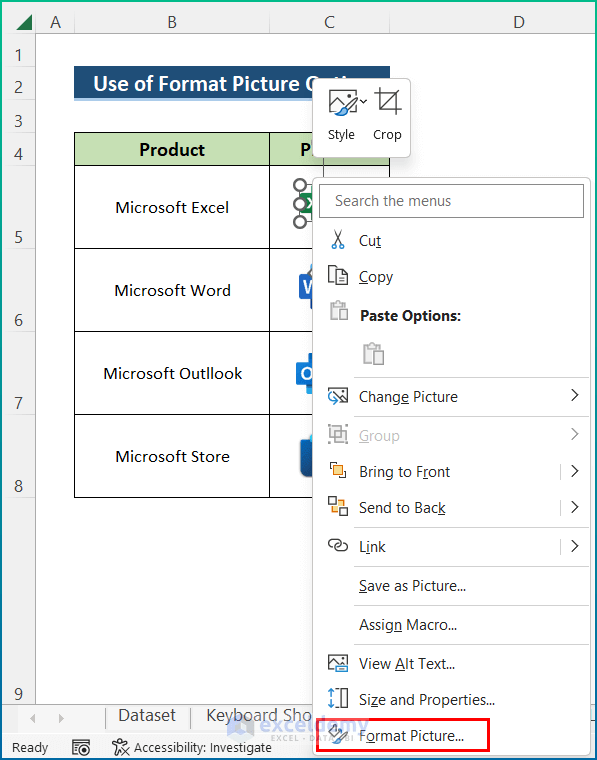Click the Microsoft Word cell
Image resolution: width=597 pixels, height=760 pixels.
point(172,290)
